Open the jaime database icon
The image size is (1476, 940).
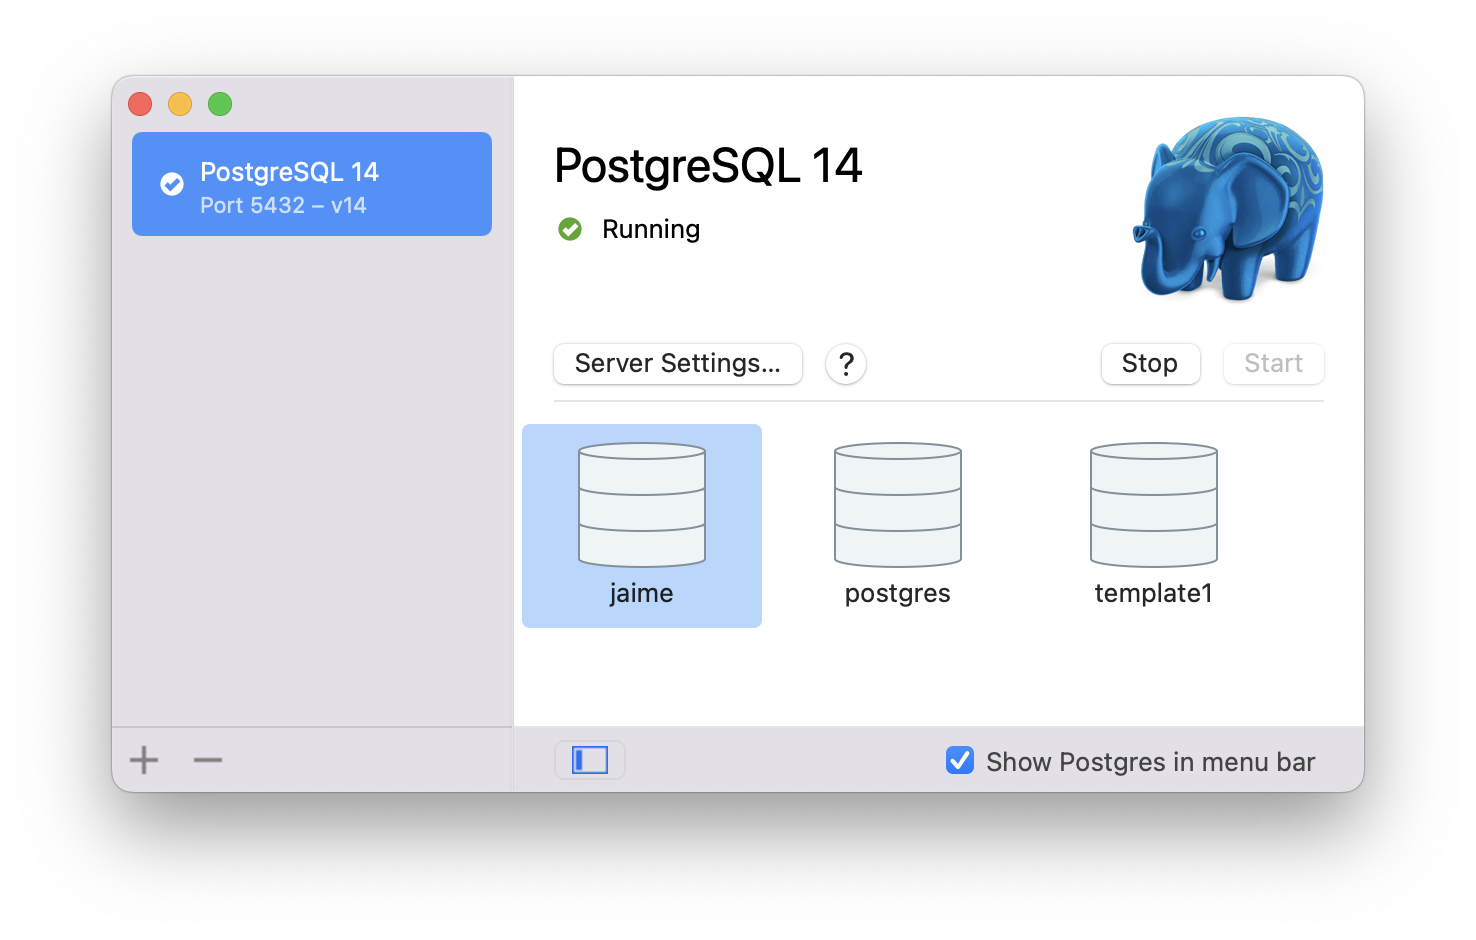click(642, 505)
